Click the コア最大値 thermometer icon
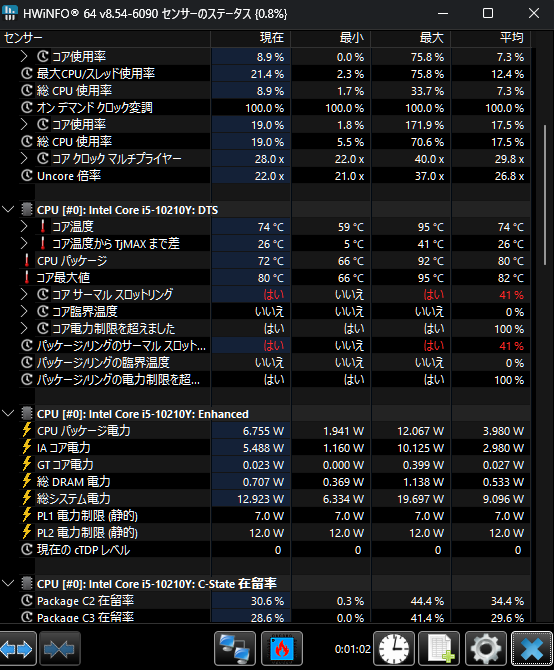 27,278
